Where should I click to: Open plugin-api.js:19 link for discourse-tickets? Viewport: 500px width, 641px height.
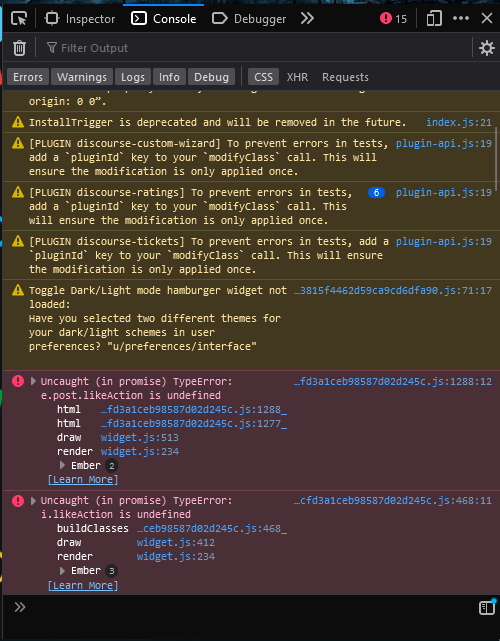(x=444, y=242)
